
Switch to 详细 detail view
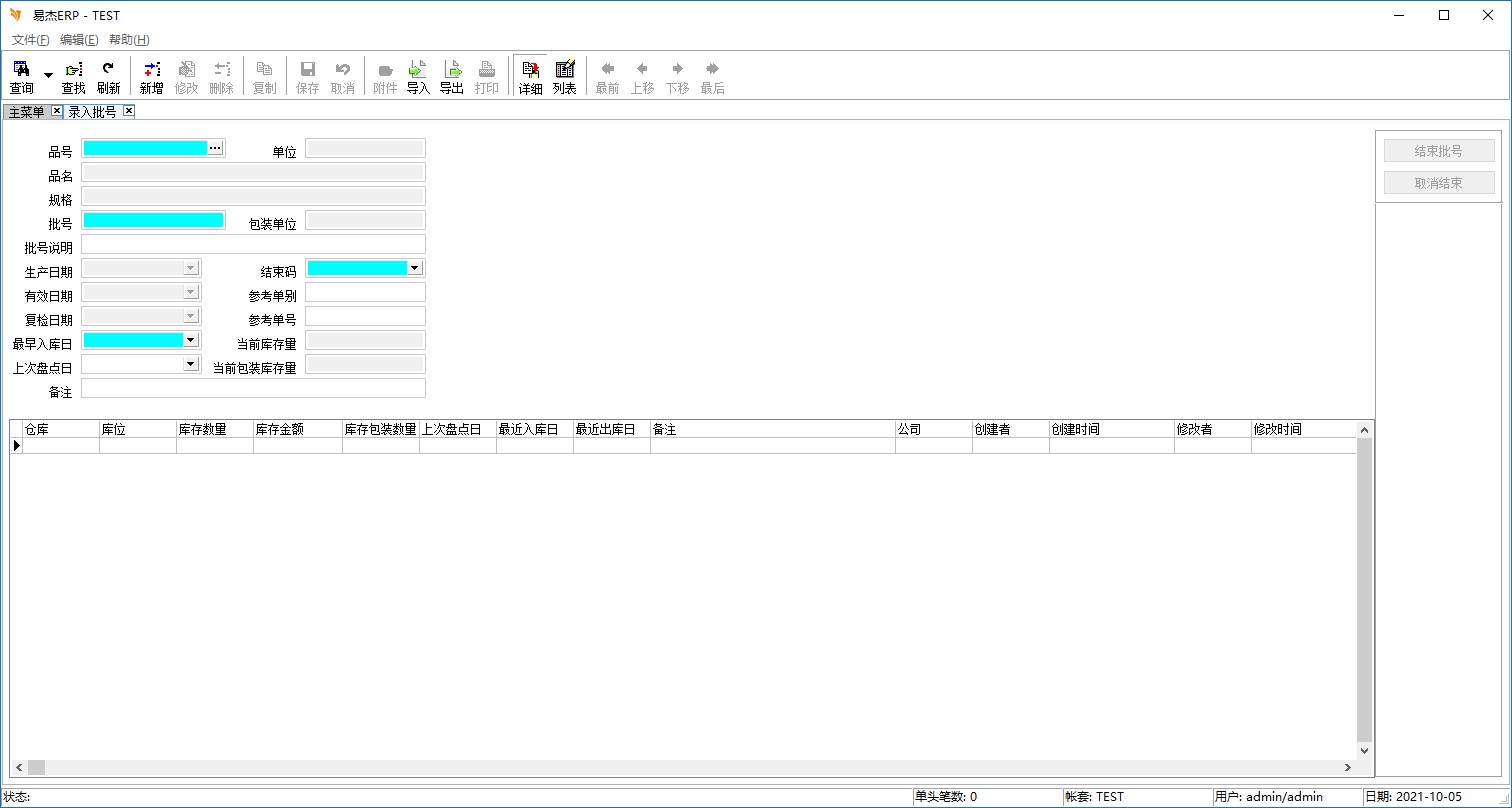[x=530, y=77]
